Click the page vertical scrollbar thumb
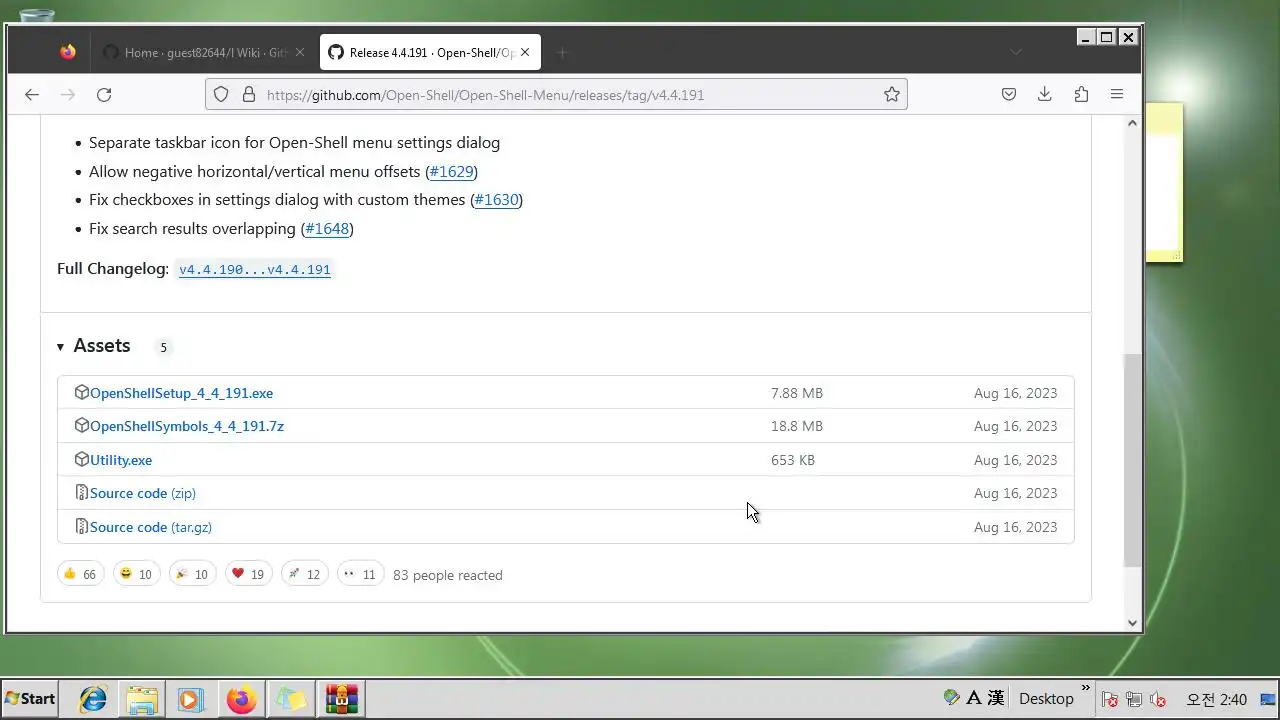Screen dimensions: 1280x720 coord(1132,460)
